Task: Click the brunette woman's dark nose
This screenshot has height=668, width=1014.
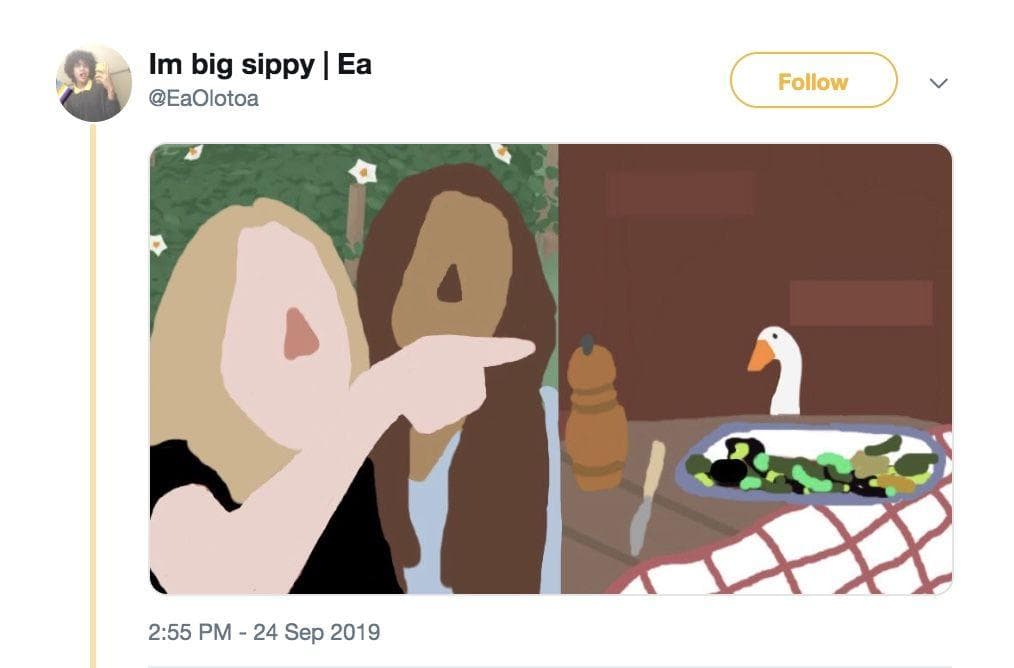Action: click(450, 285)
